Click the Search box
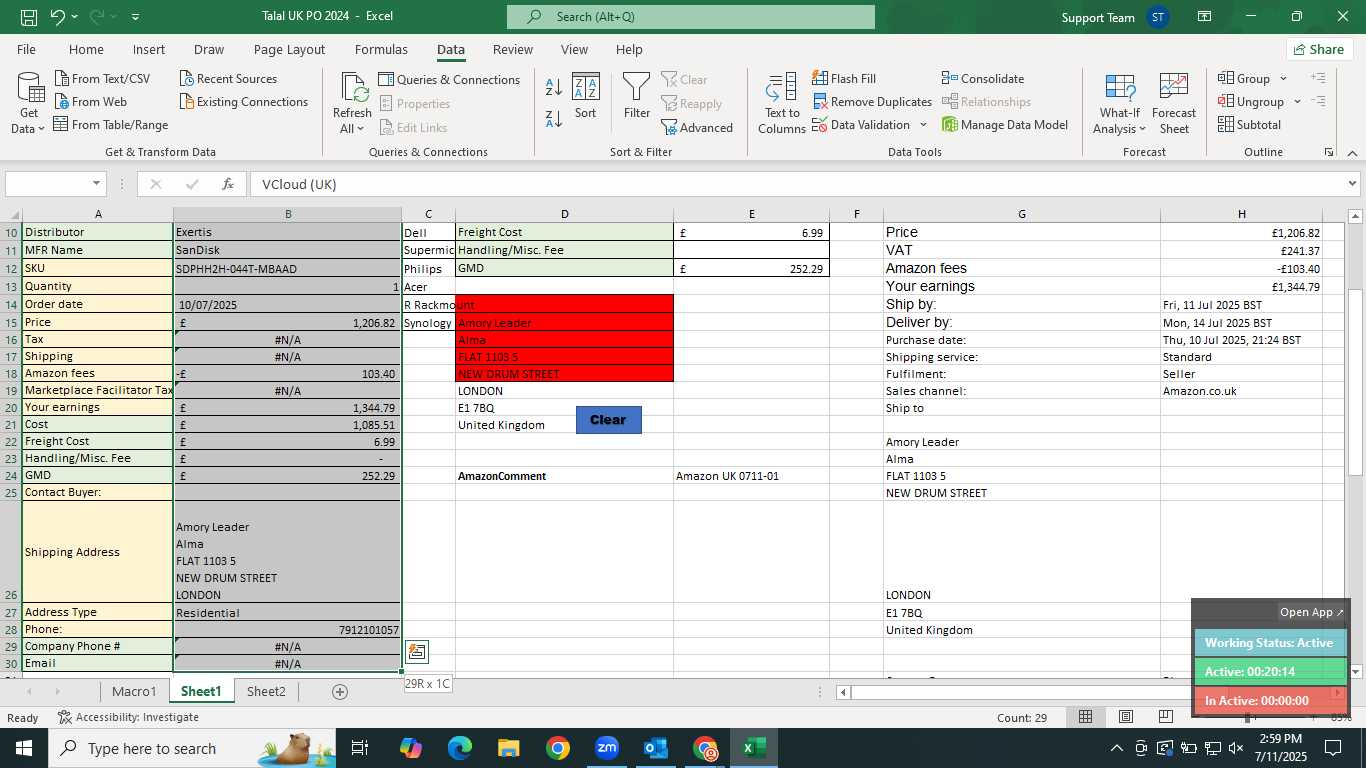 [x=690, y=17]
